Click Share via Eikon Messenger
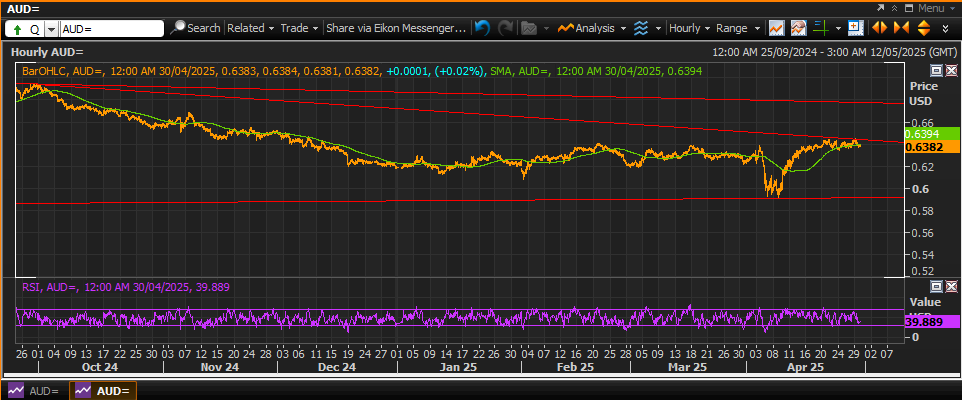 [396, 28]
